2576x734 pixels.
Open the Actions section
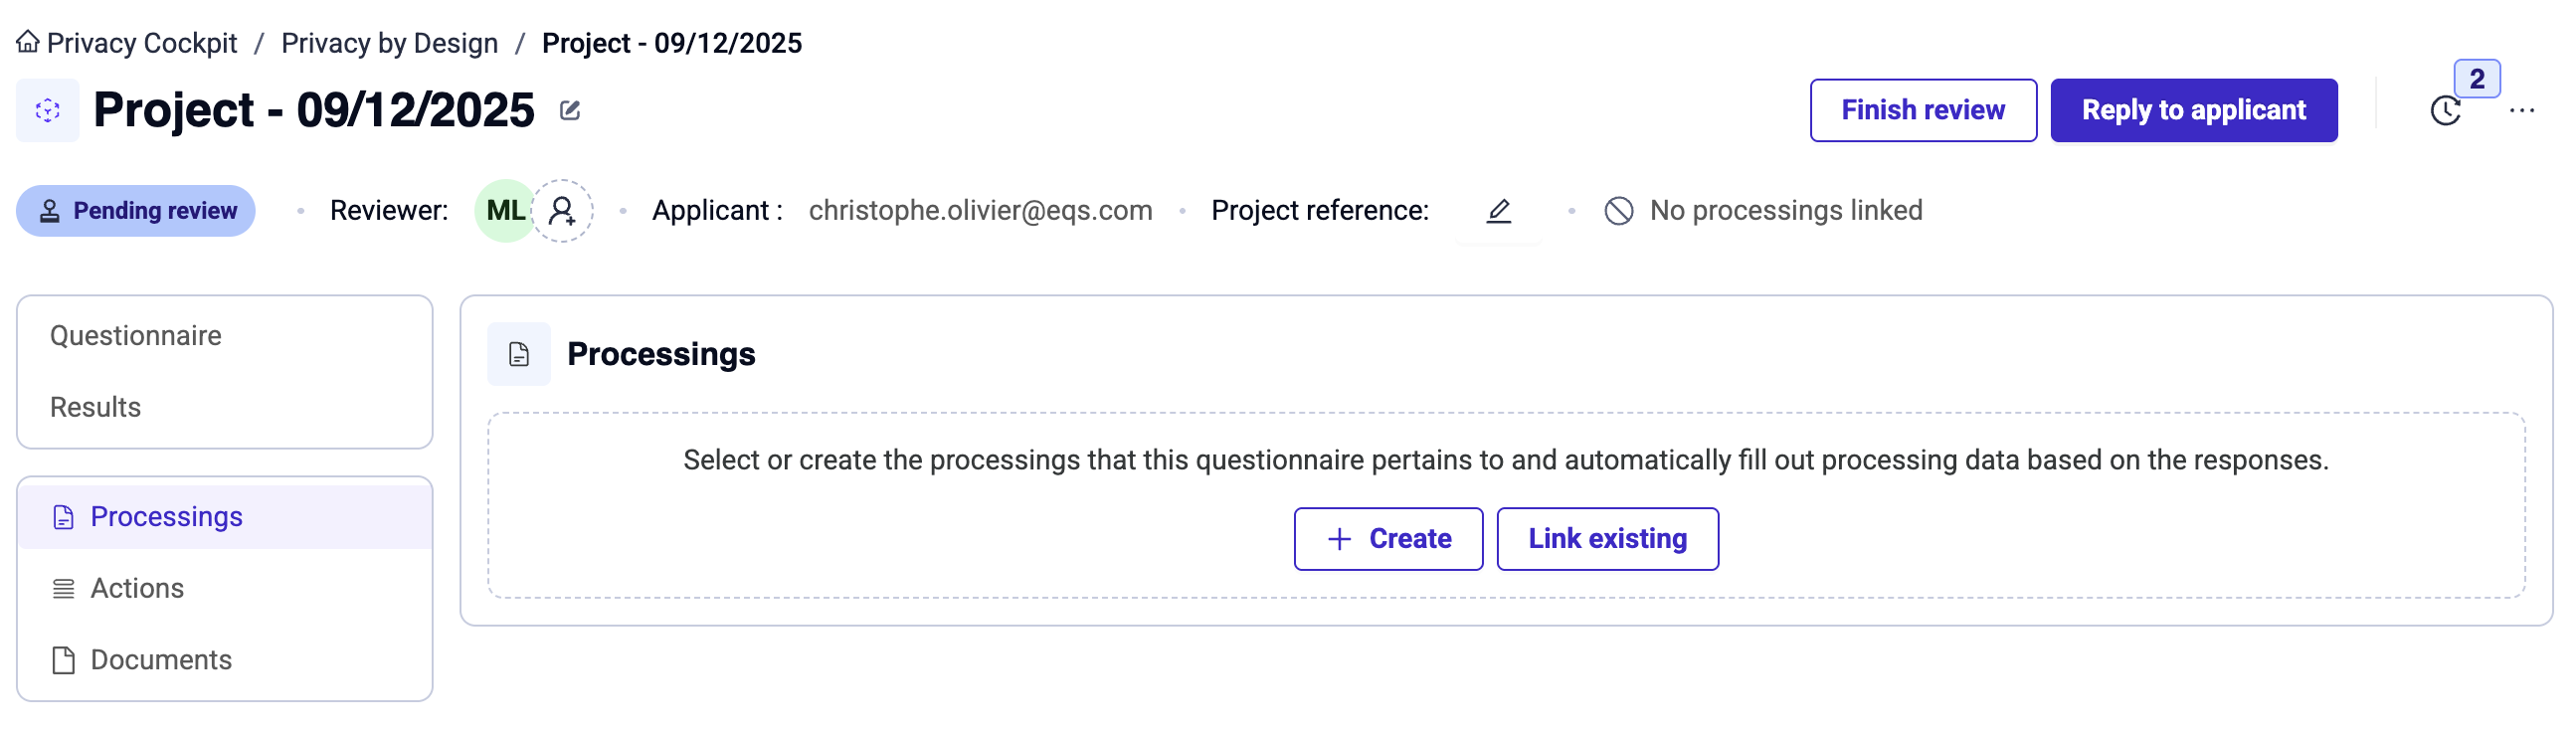click(x=137, y=589)
